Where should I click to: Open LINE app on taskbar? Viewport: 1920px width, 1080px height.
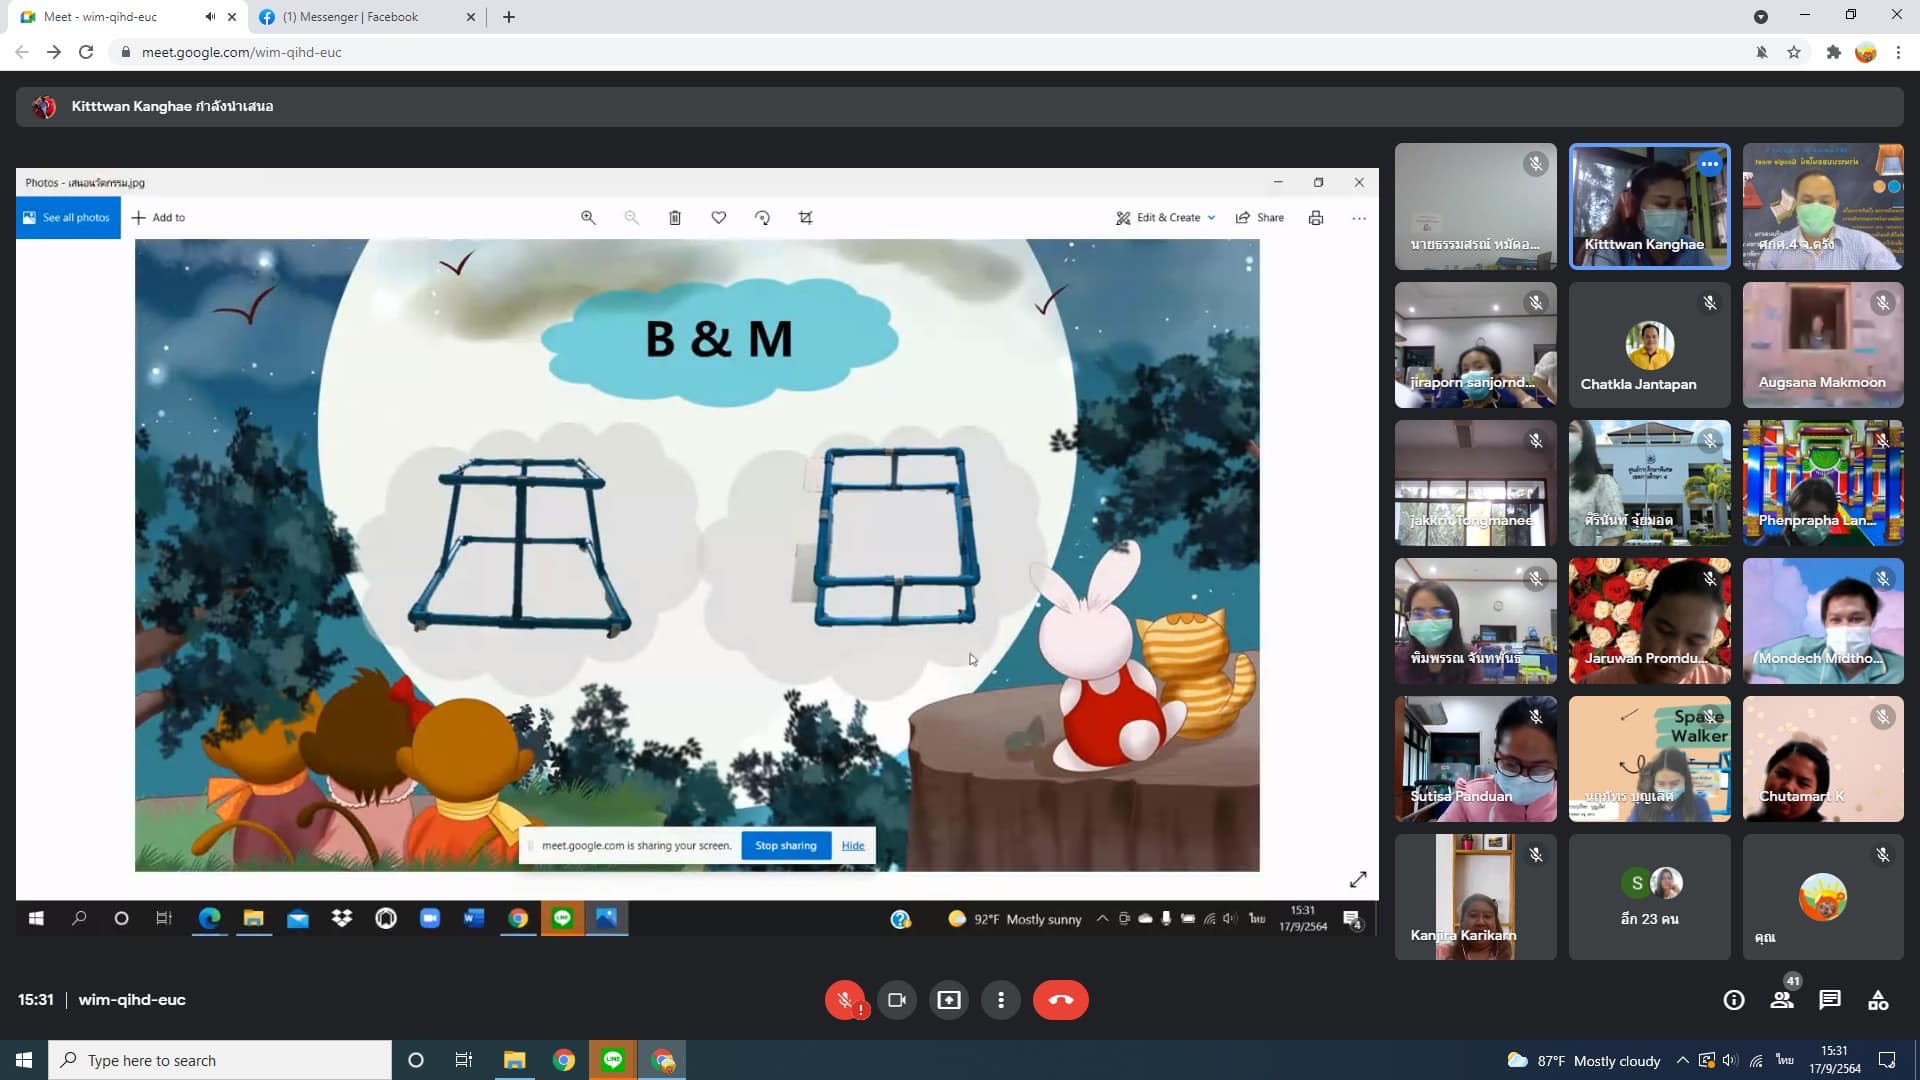(613, 1060)
